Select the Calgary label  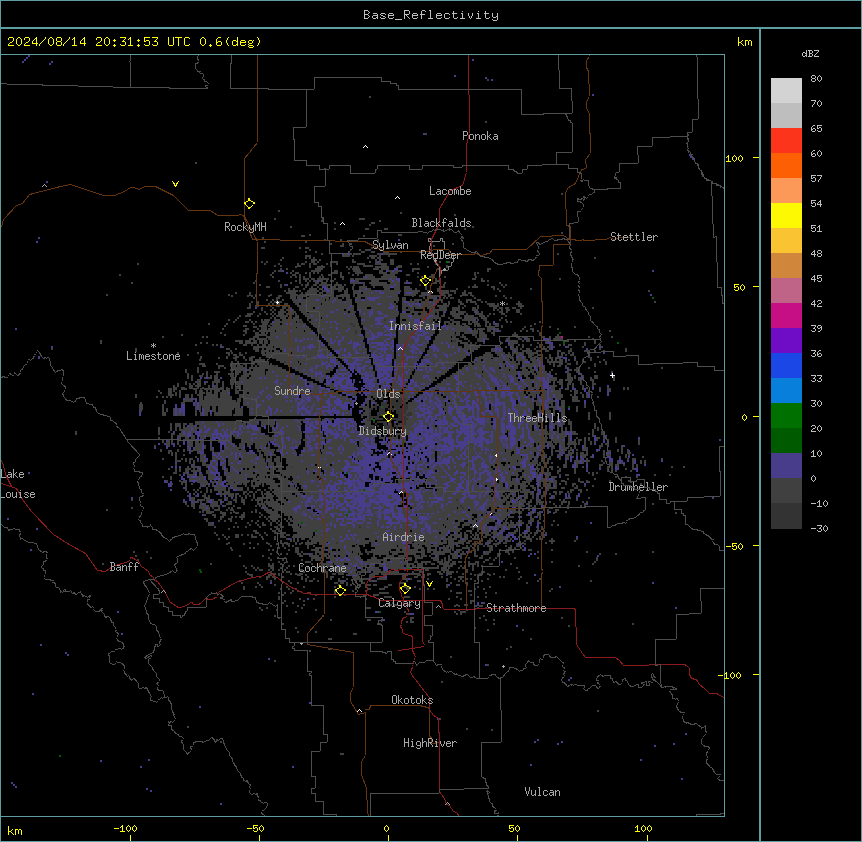pos(399,603)
